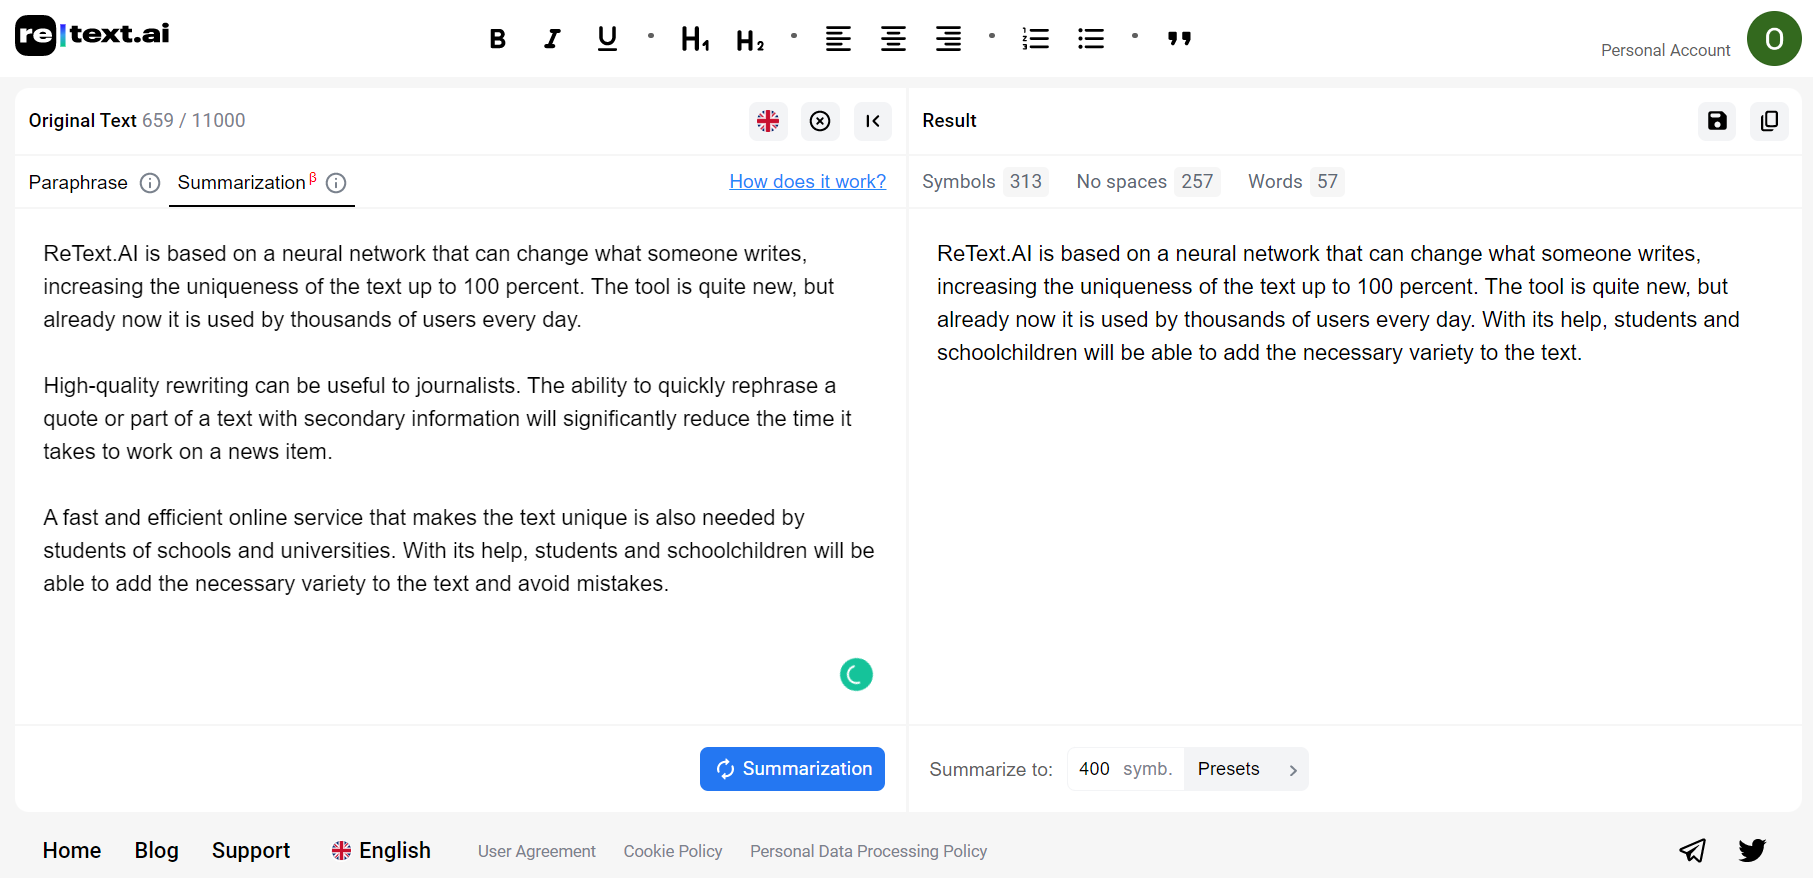Image resolution: width=1813 pixels, height=878 pixels.
Task: Show Summarization info tooltip icon
Action: [336, 183]
